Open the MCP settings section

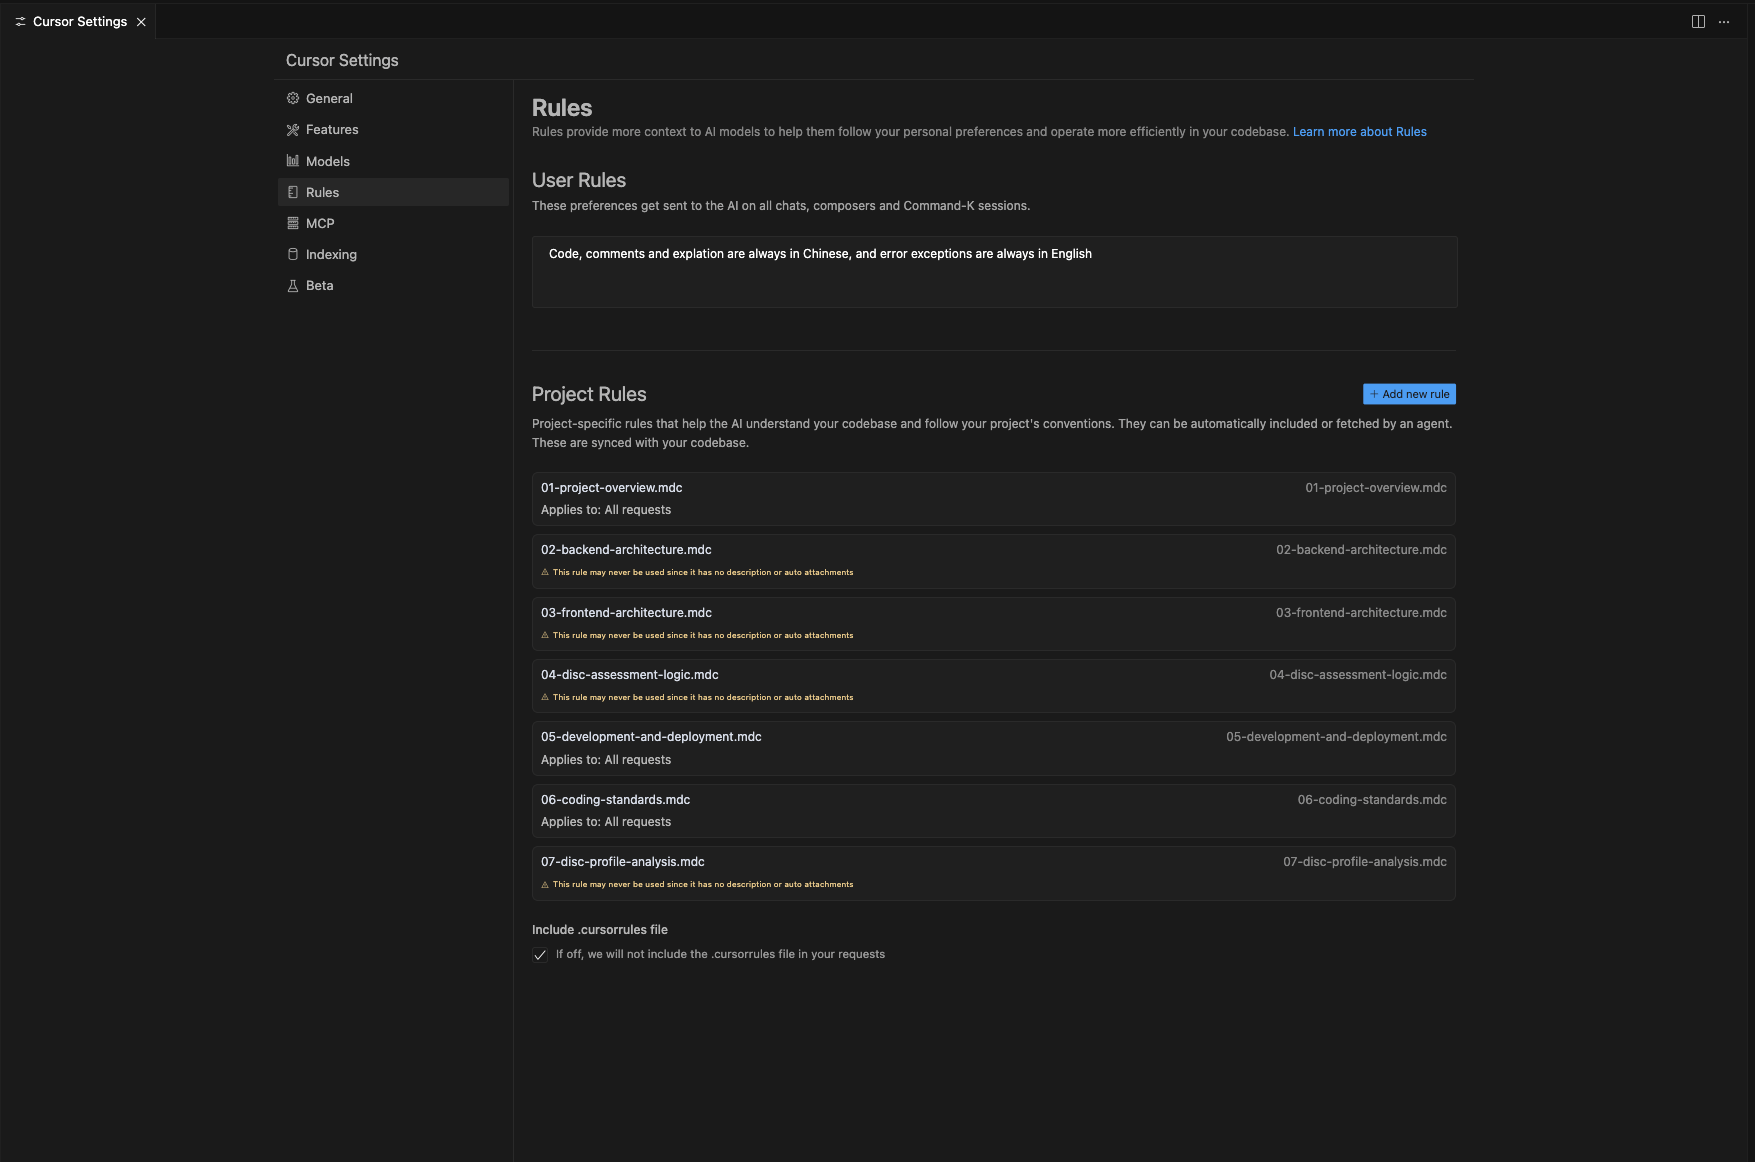coord(393,223)
